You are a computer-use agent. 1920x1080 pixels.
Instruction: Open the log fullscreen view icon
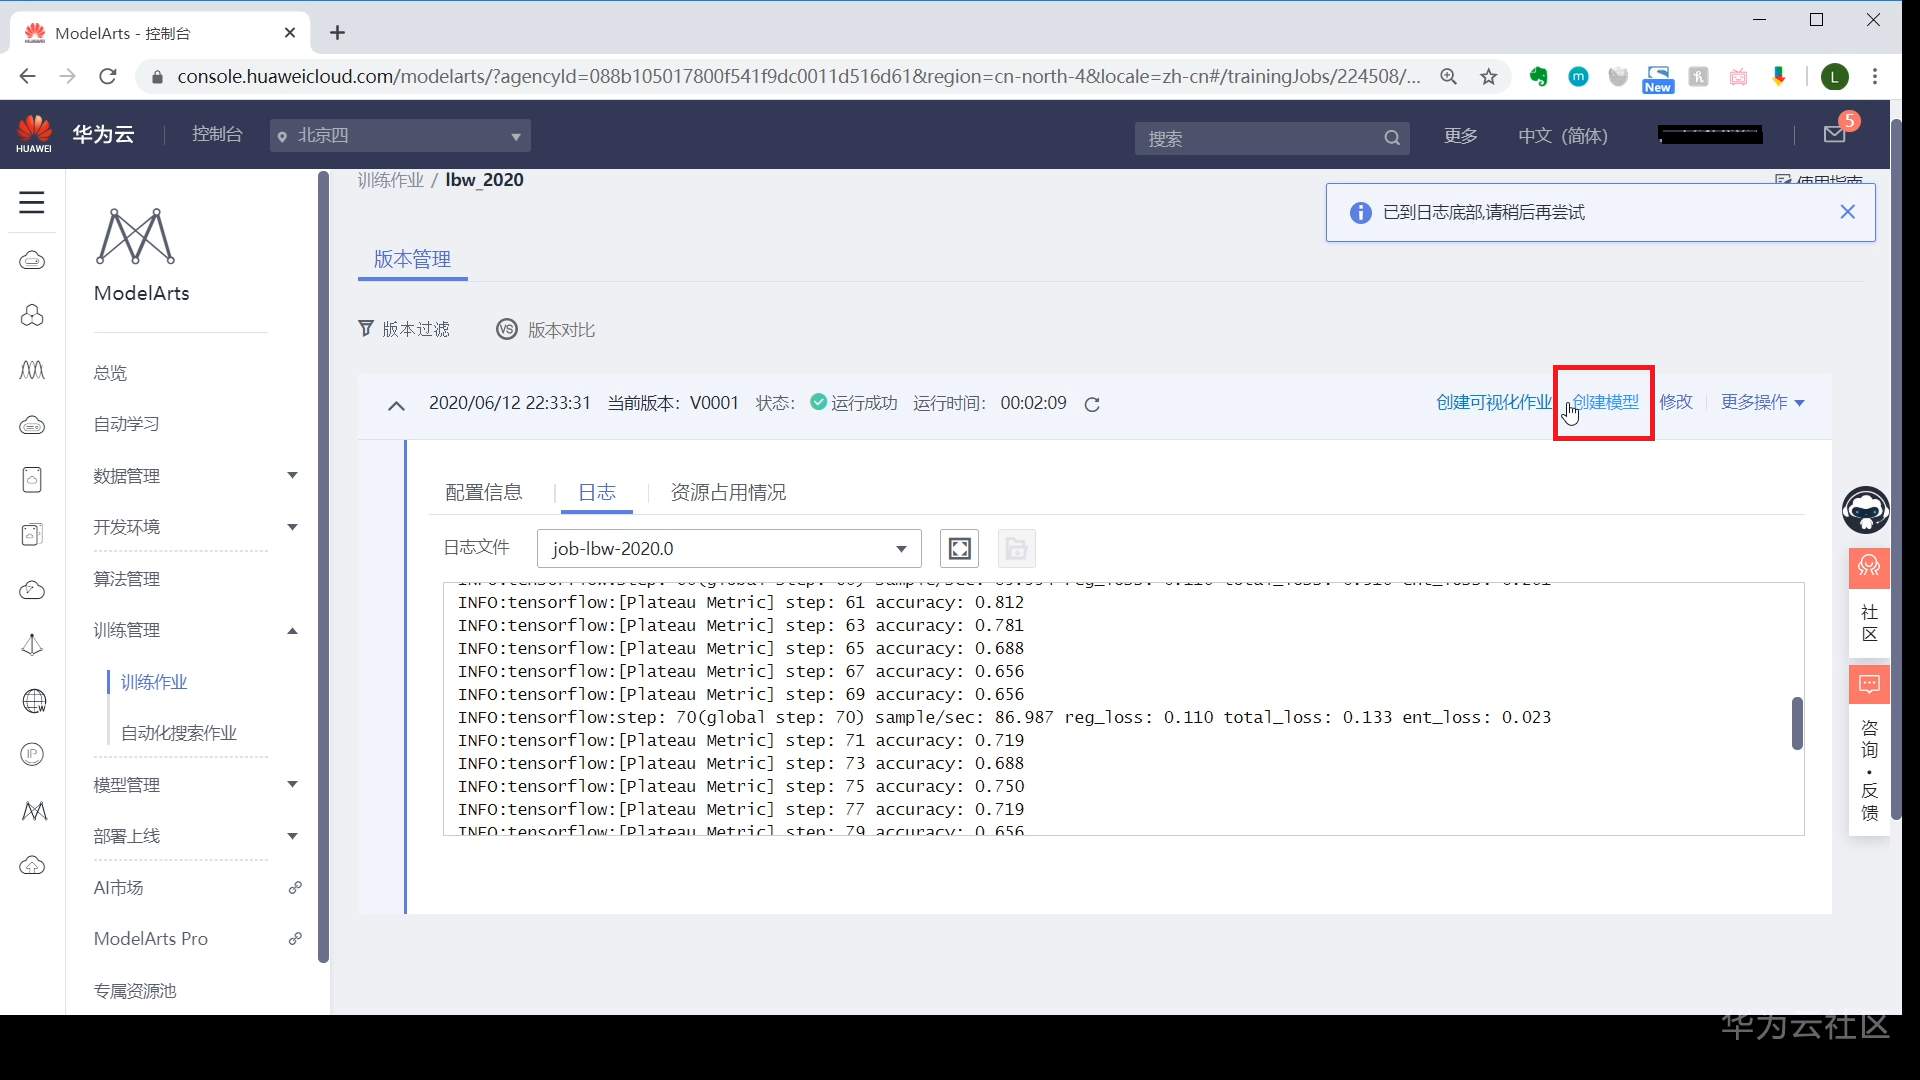click(959, 548)
